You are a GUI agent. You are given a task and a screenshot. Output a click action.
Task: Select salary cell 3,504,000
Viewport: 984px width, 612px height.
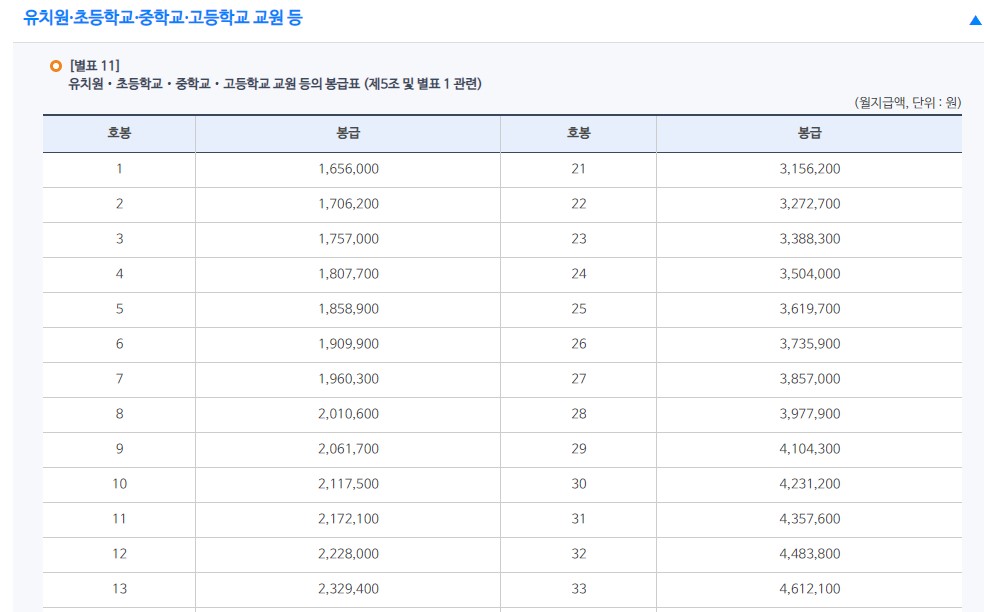[810, 274]
